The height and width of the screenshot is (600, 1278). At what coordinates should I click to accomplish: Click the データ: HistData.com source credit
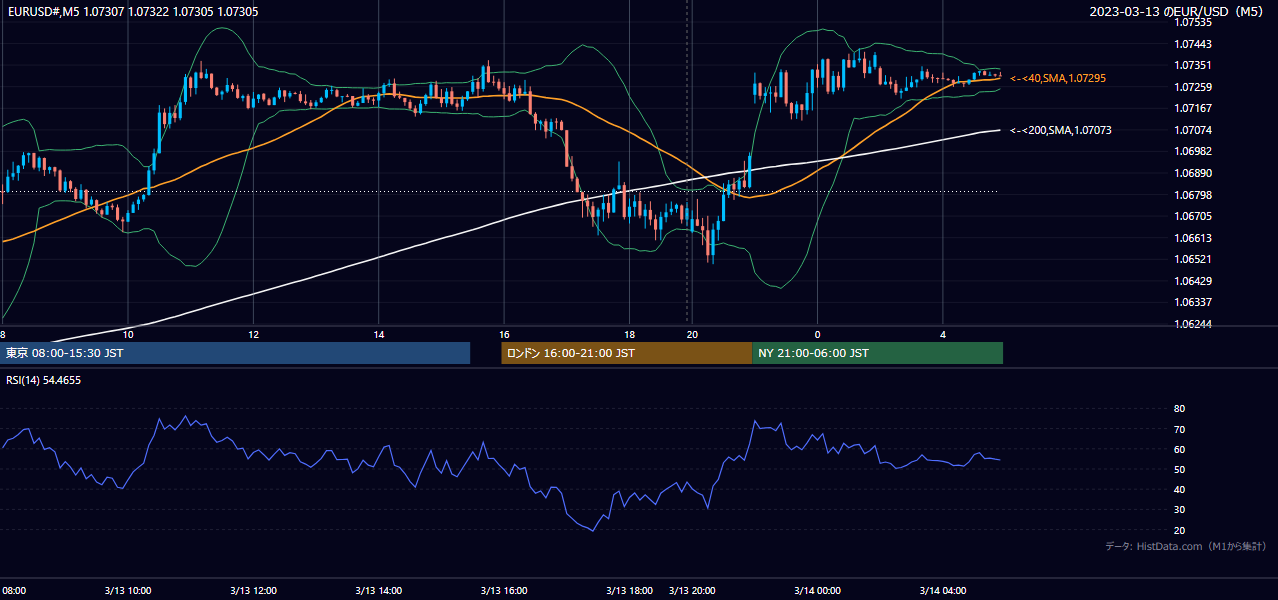pos(1186,546)
